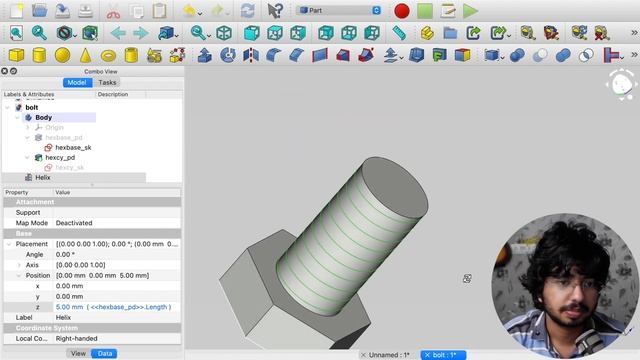Collapse the Body tree node

18,118
